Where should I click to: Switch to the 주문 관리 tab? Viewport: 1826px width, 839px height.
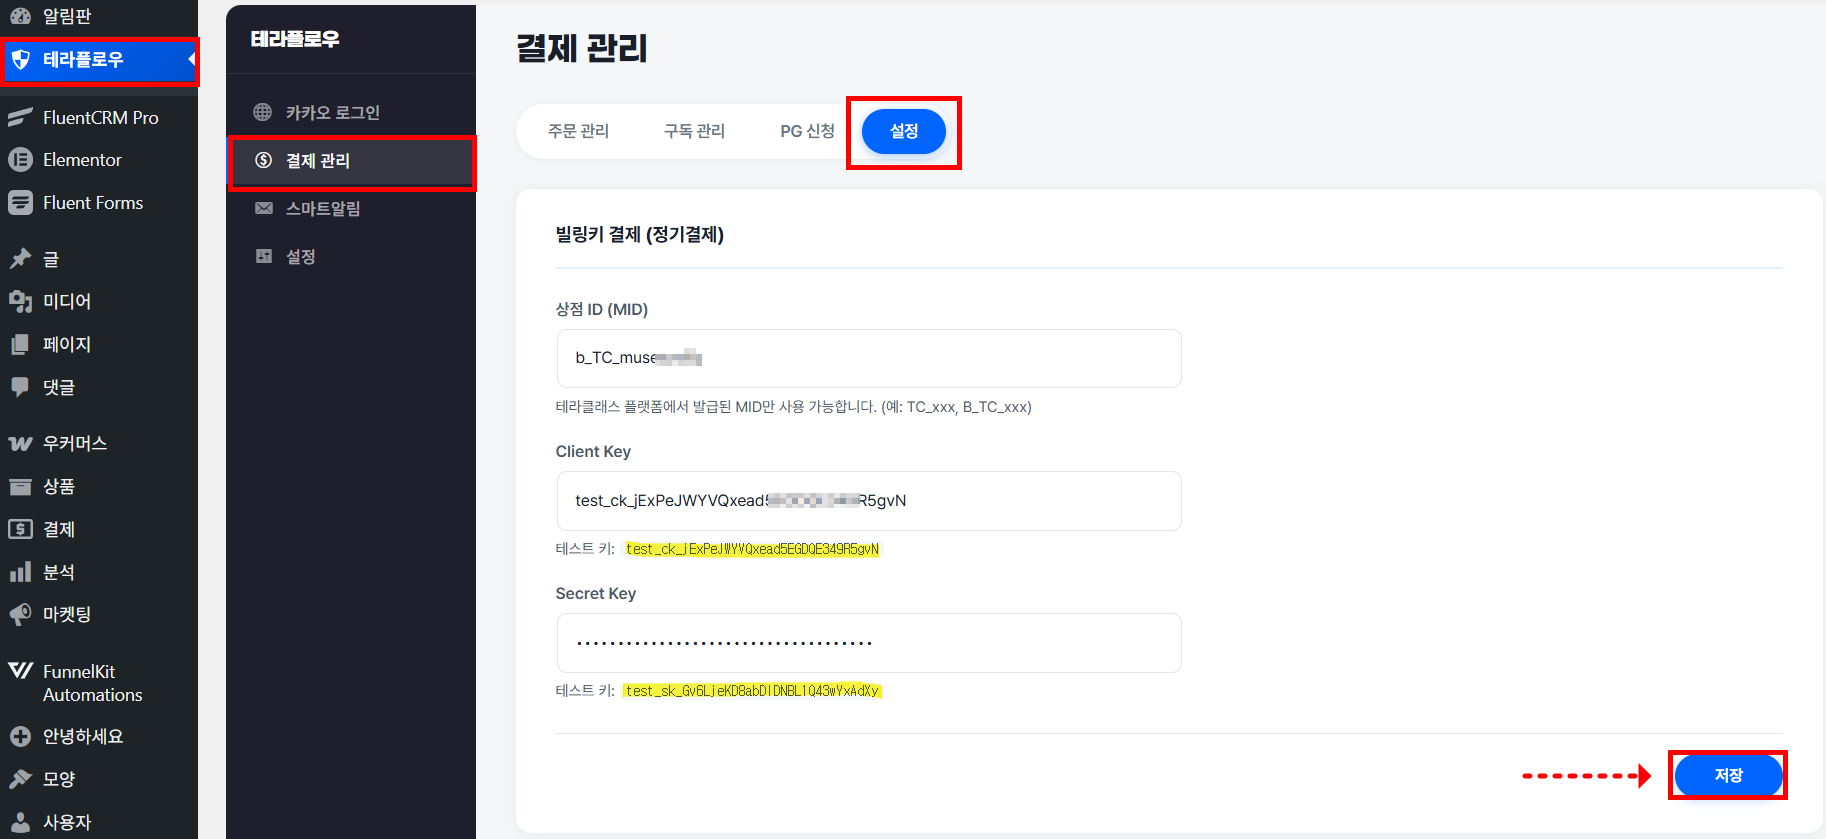(578, 131)
